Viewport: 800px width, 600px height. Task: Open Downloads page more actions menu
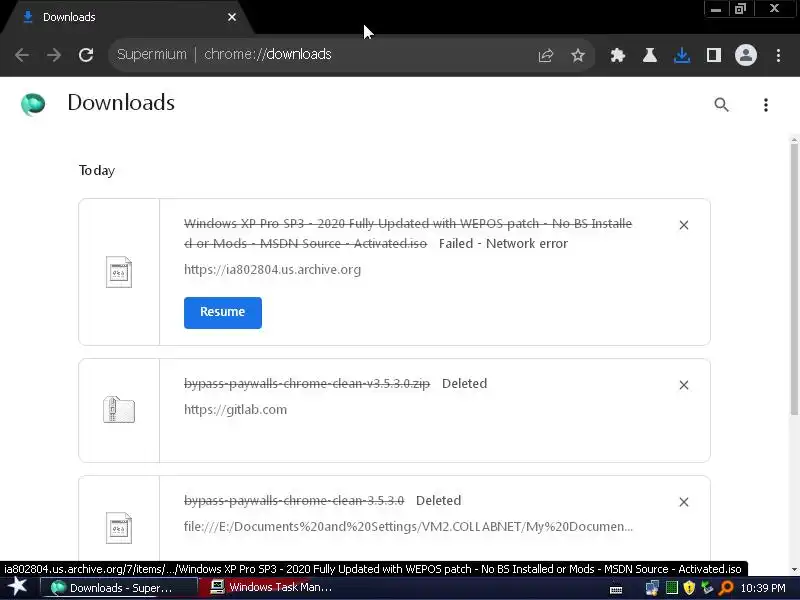click(x=765, y=105)
